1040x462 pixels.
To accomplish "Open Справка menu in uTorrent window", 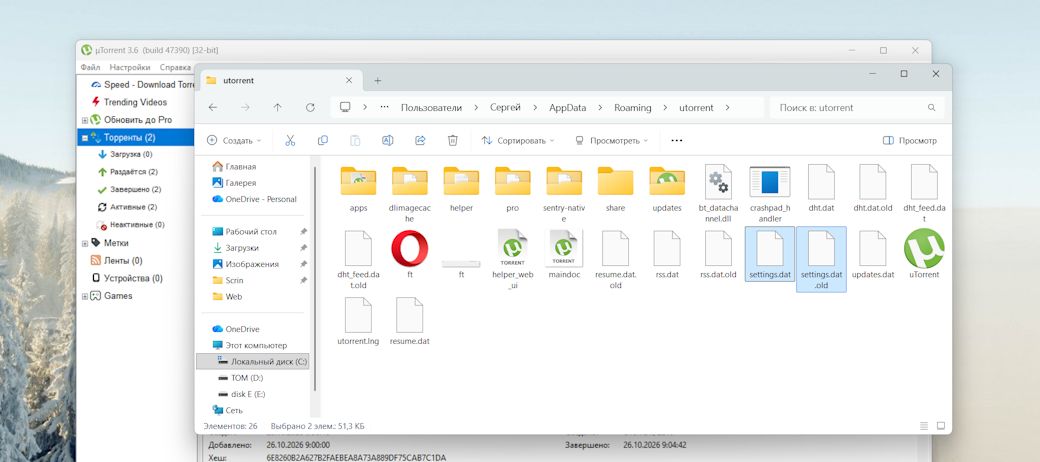I will (x=176, y=67).
